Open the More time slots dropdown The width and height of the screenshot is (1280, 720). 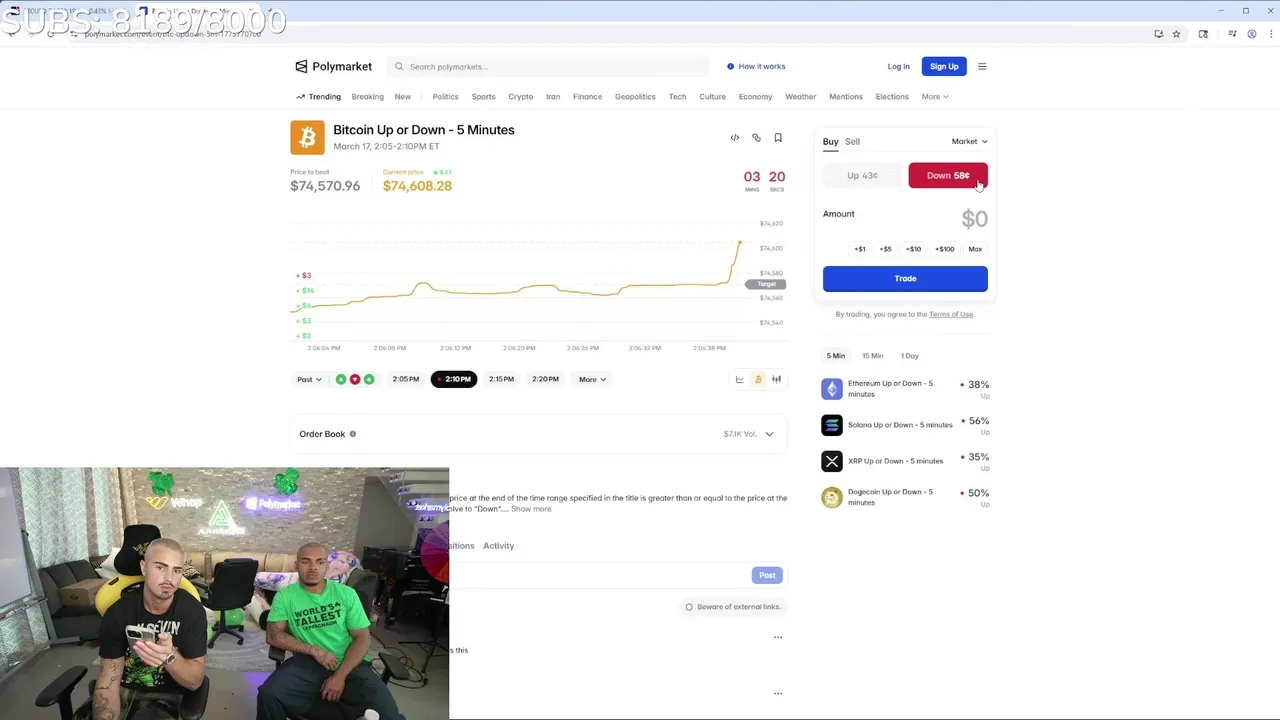pos(592,379)
